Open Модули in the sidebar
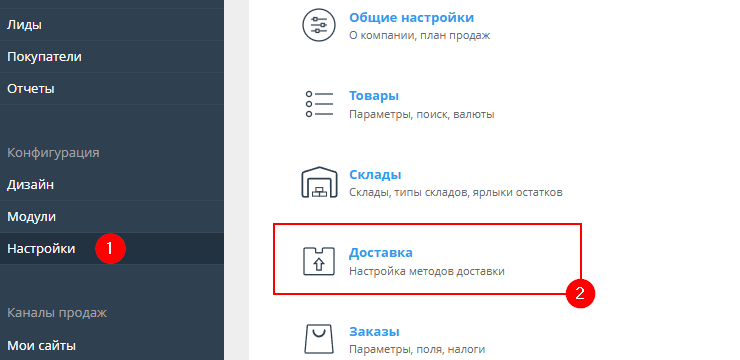Screen dimensions: 740x360 click(112, 217)
